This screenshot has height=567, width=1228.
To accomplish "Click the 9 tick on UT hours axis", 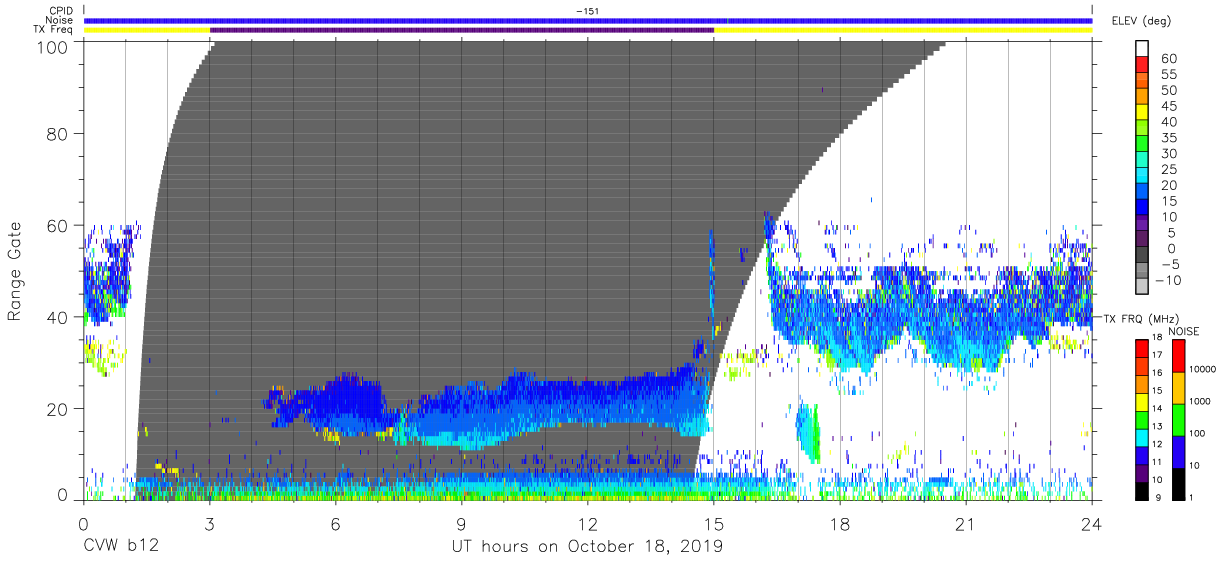I will 461,522.
